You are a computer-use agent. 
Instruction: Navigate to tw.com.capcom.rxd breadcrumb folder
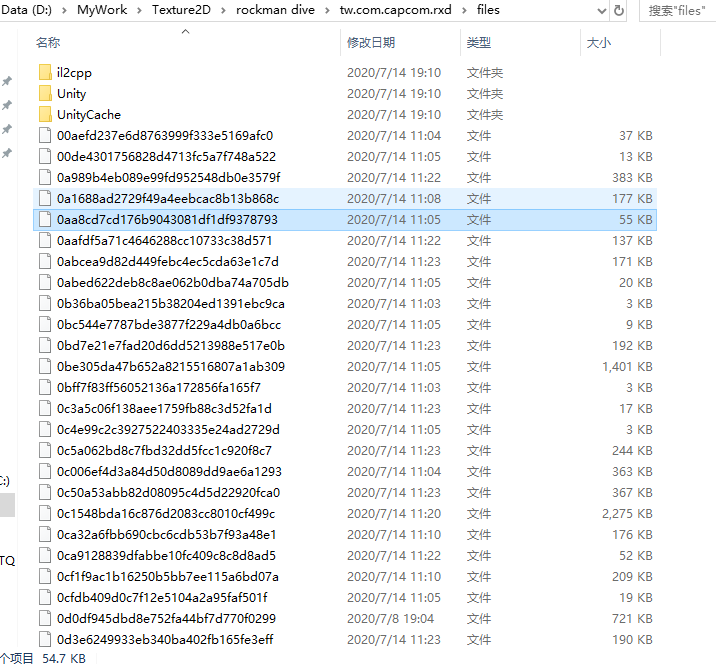395,10
